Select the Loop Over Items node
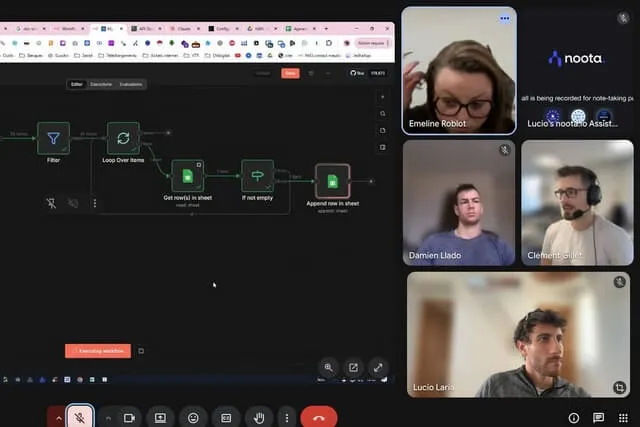Viewport: 640px width, 427px height. coord(123,138)
